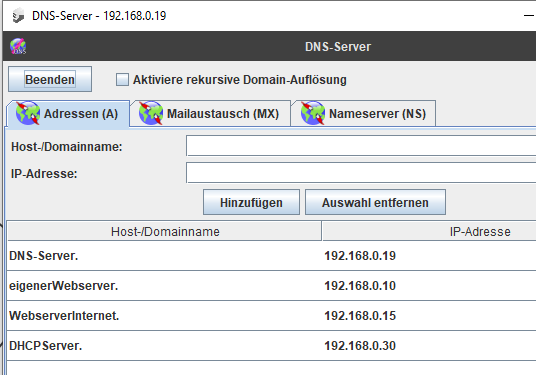Click the DNS globe icon in the header
Image resolution: width=536 pixels, height=375 pixels.
18,46
